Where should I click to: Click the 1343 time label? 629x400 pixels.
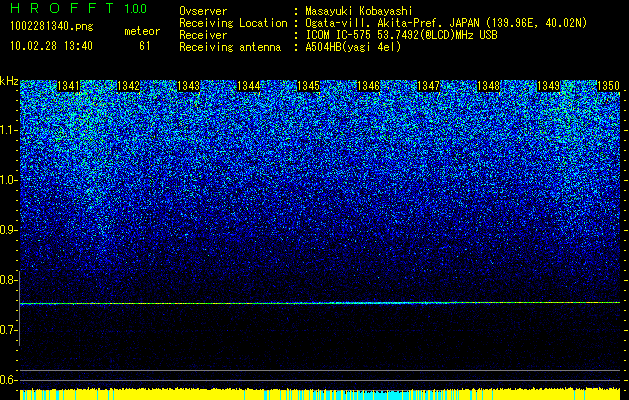pyautogui.click(x=189, y=86)
